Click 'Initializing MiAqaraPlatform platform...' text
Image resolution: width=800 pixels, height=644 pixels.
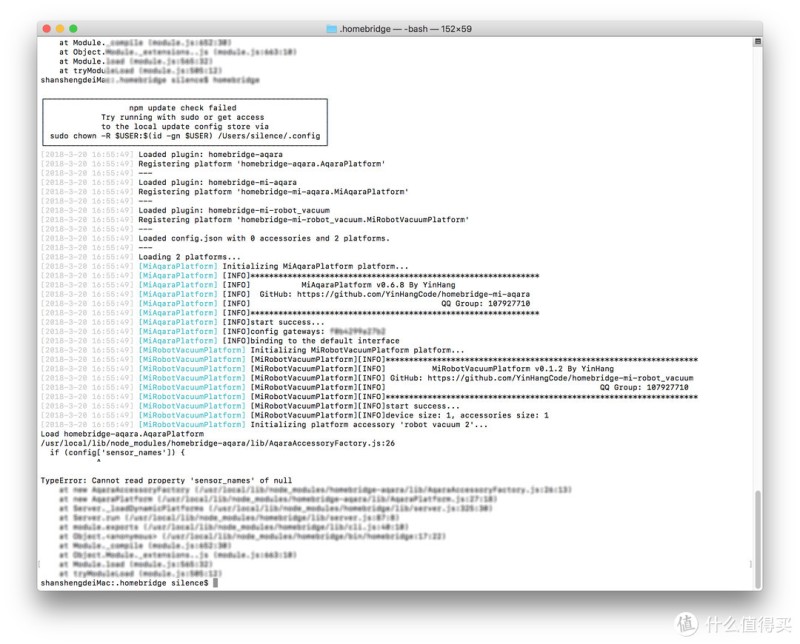315,266
